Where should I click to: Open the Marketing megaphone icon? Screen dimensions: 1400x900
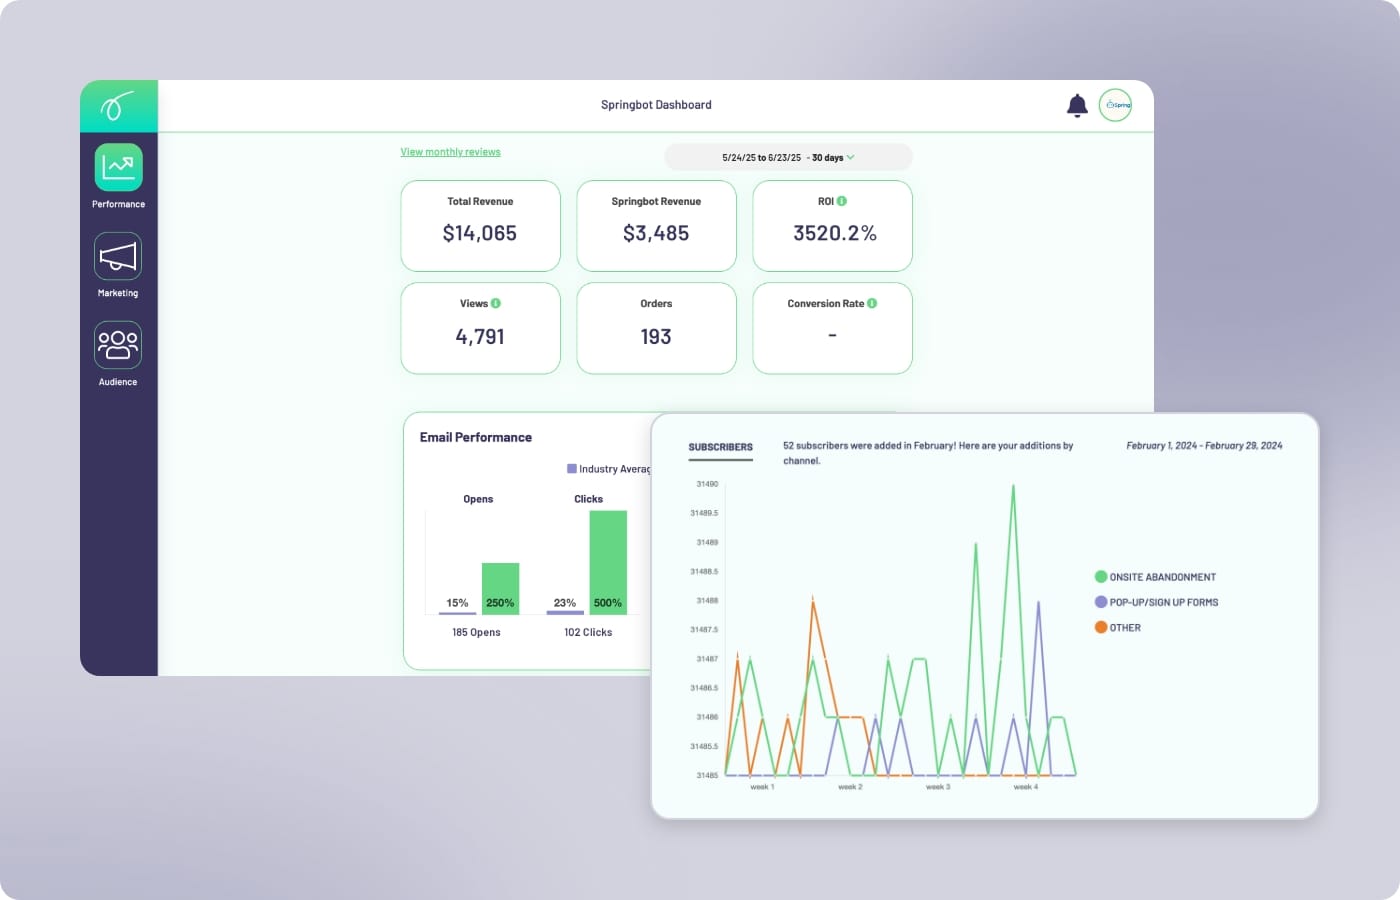[x=118, y=256]
